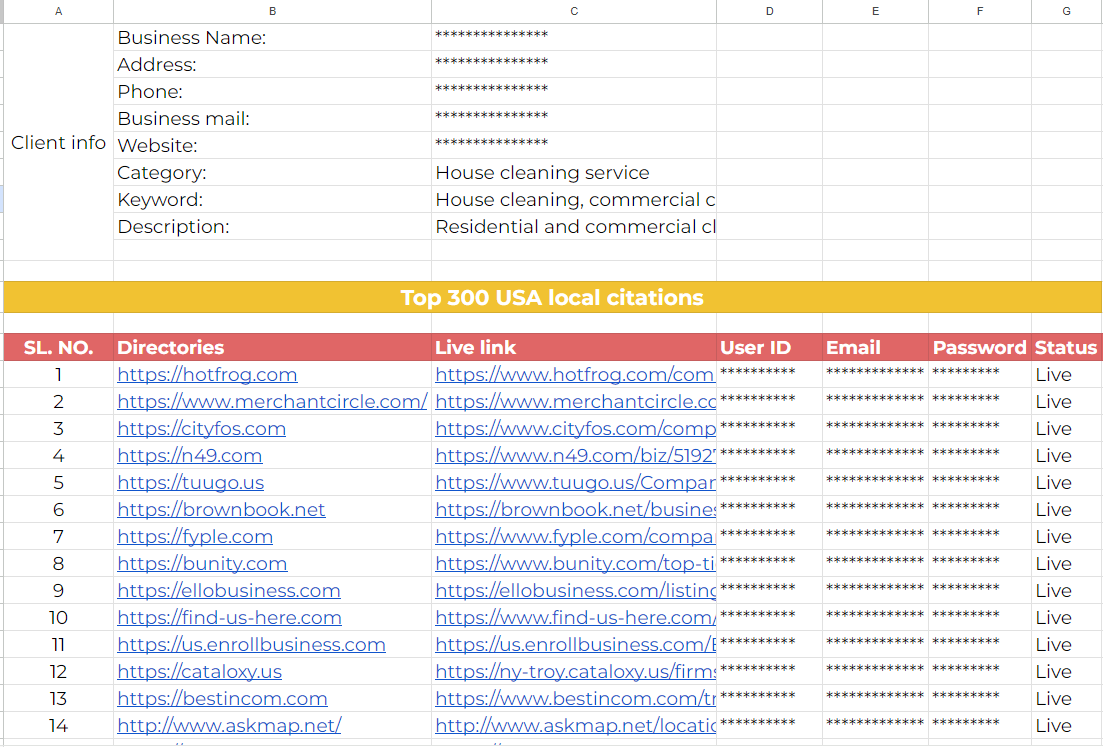The width and height of the screenshot is (1103, 747).
Task: Open the cataloxy.us live link
Action: (575, 671)
